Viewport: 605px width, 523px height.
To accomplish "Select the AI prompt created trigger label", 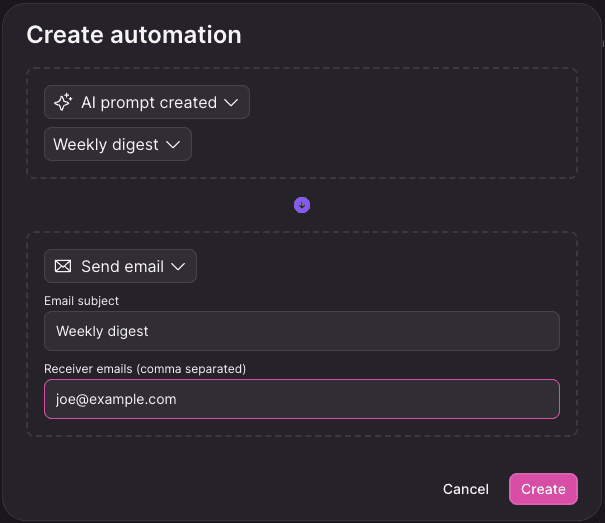I will (149, 103).
